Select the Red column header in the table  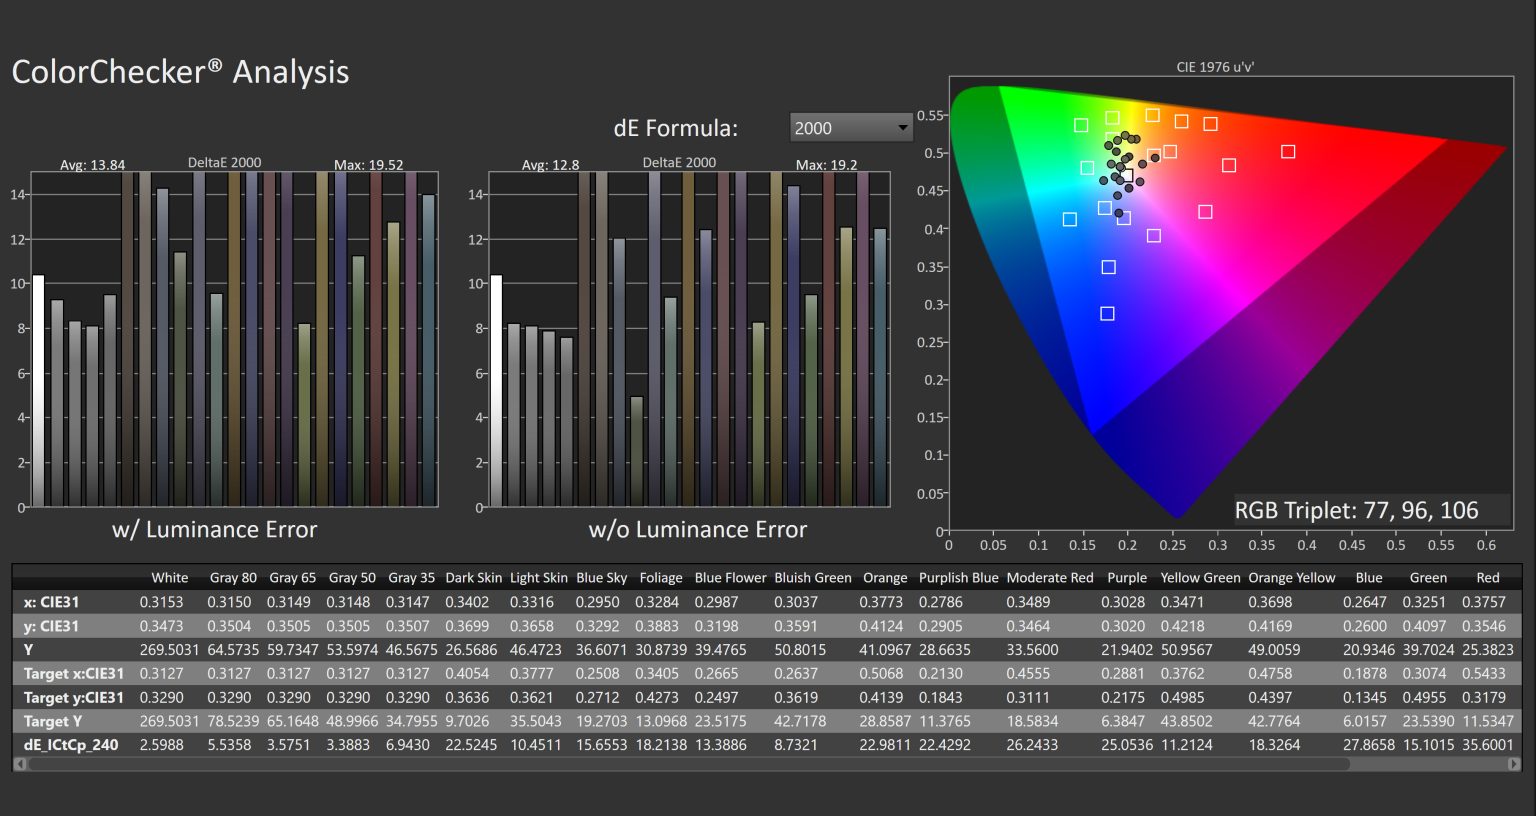(1488, 577)
